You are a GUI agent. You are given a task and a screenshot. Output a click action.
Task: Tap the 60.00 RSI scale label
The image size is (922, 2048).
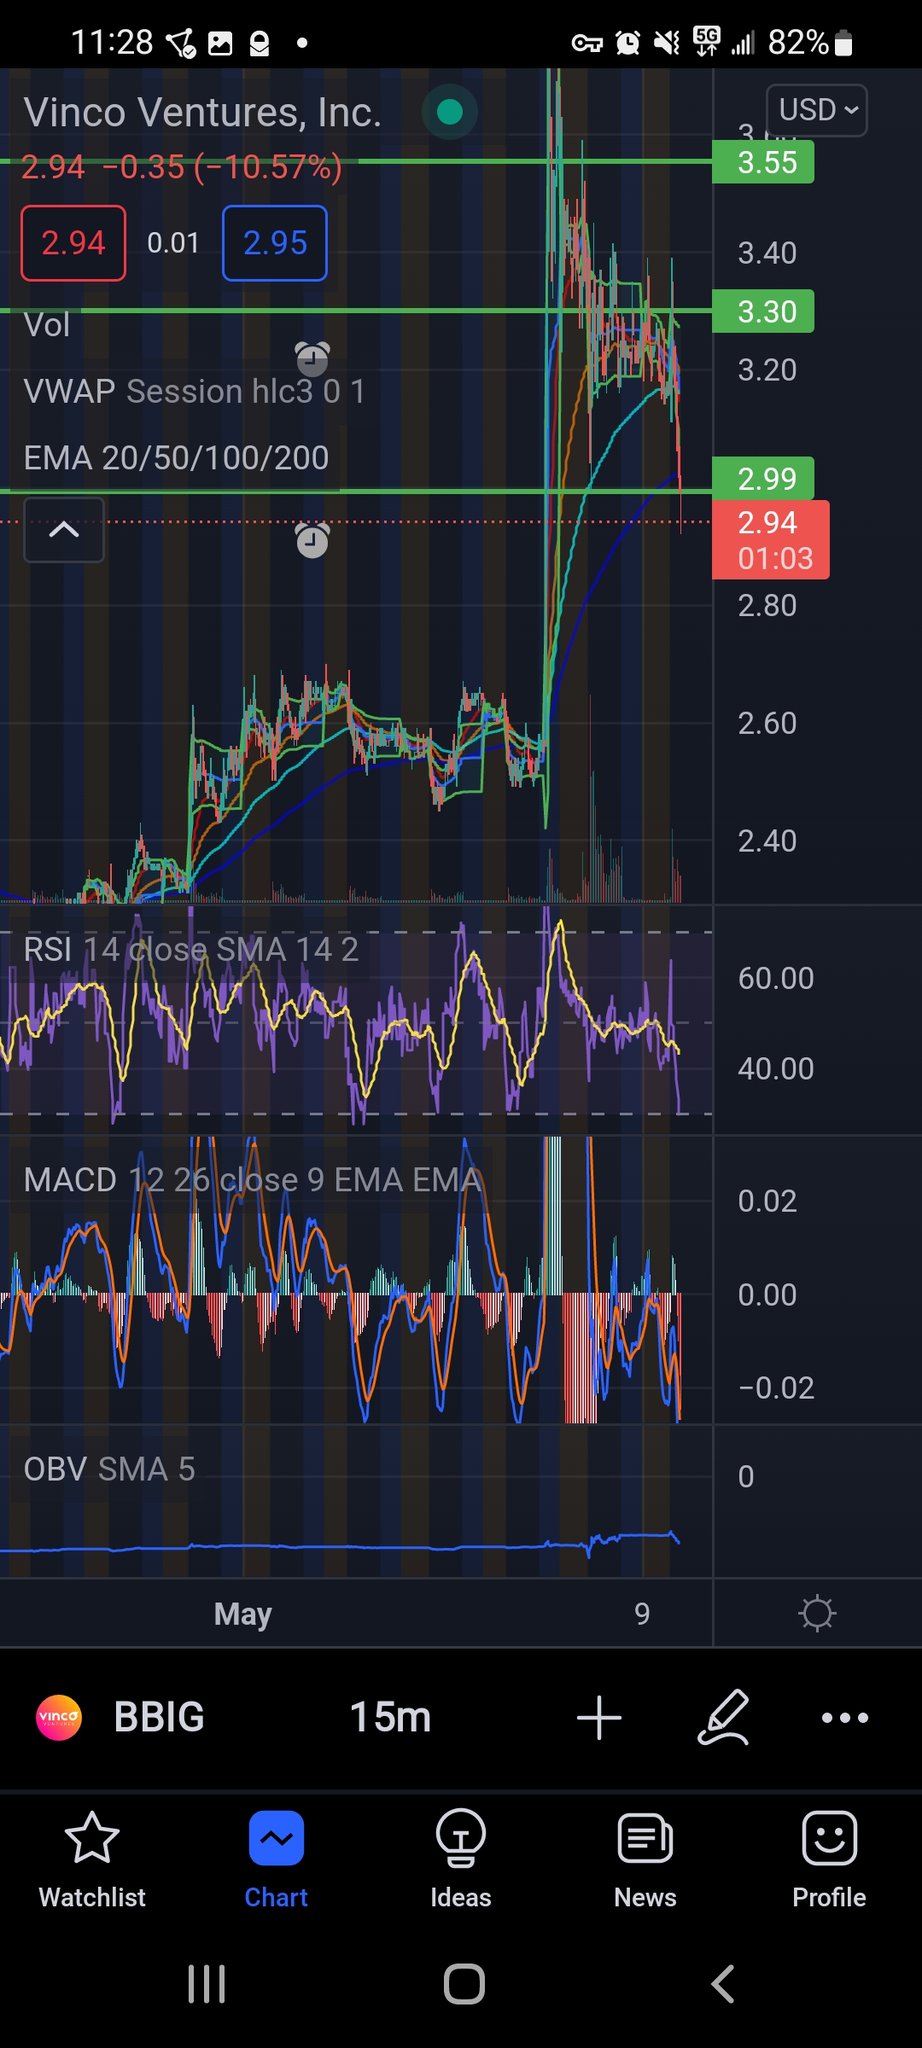pos(776,978)
